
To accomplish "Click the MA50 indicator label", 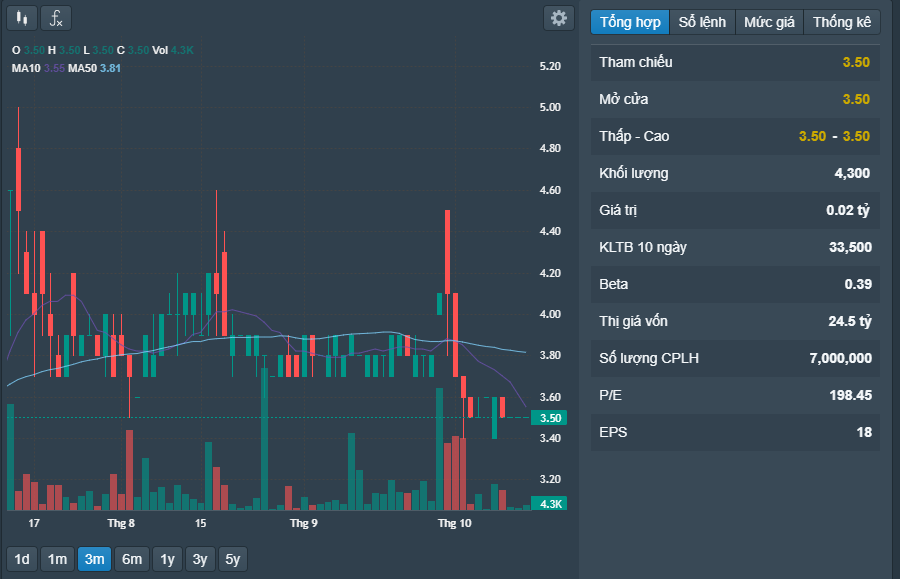I will point(82,68).
